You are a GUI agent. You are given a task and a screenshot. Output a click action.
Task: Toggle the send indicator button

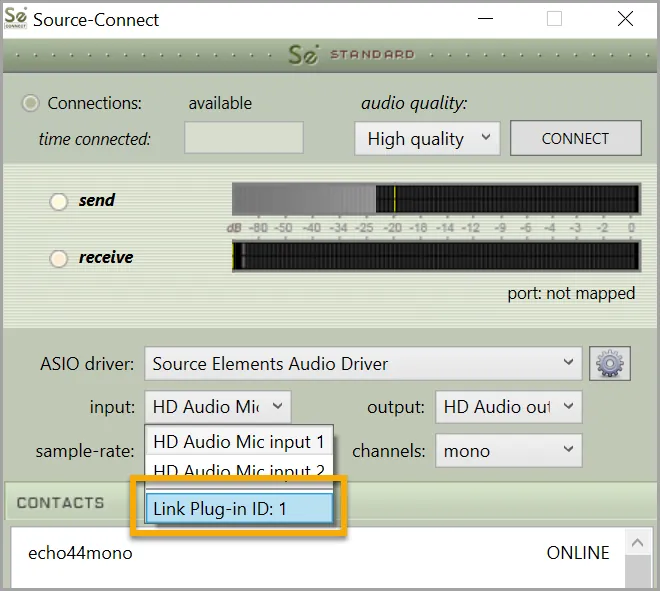[59, 201]
